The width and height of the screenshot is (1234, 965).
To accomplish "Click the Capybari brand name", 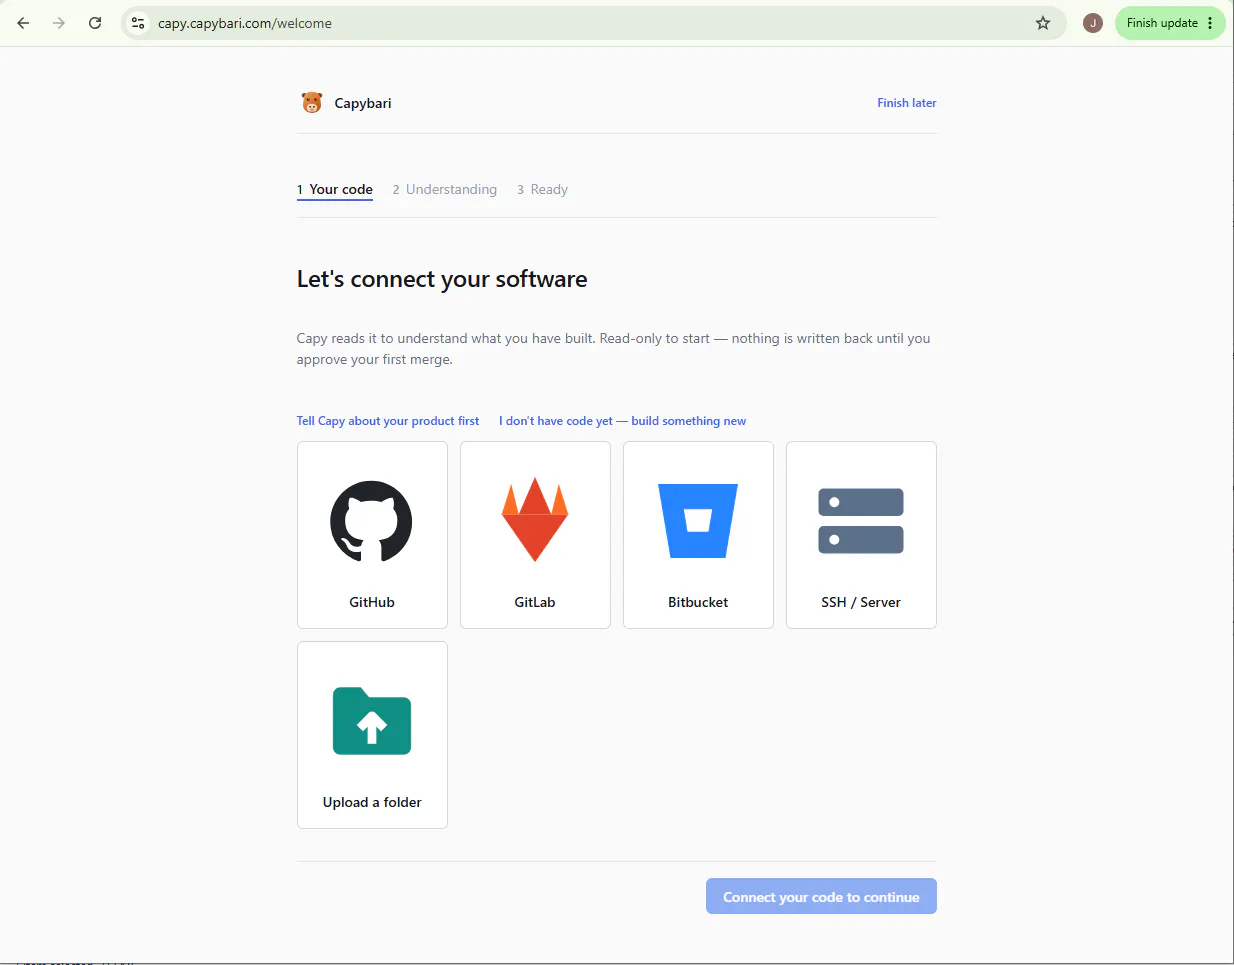I will point(363,103).
